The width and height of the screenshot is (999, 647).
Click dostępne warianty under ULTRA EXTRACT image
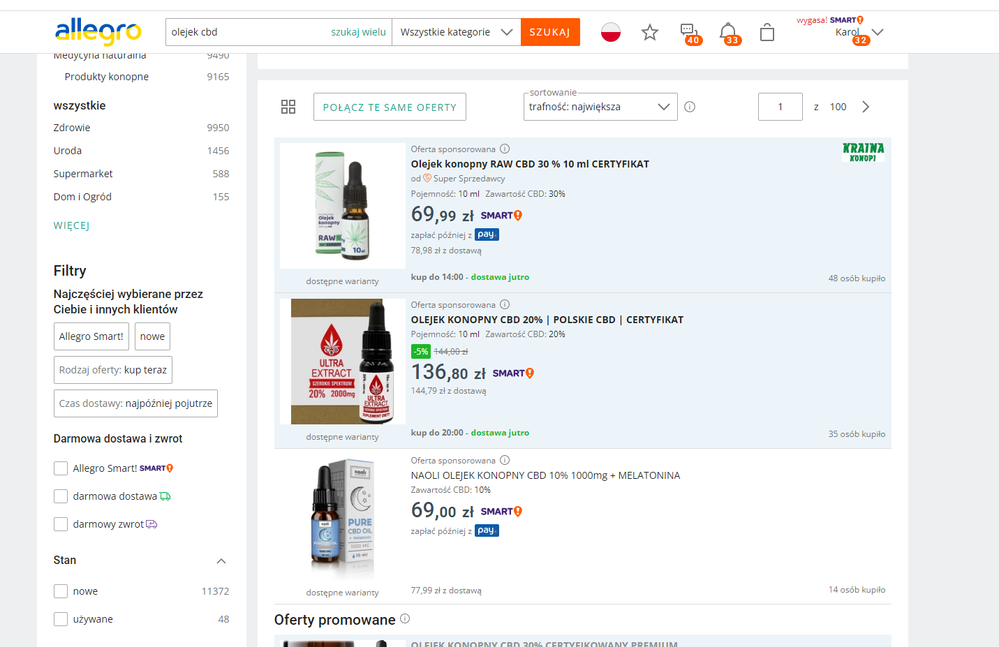coord(342,437)
